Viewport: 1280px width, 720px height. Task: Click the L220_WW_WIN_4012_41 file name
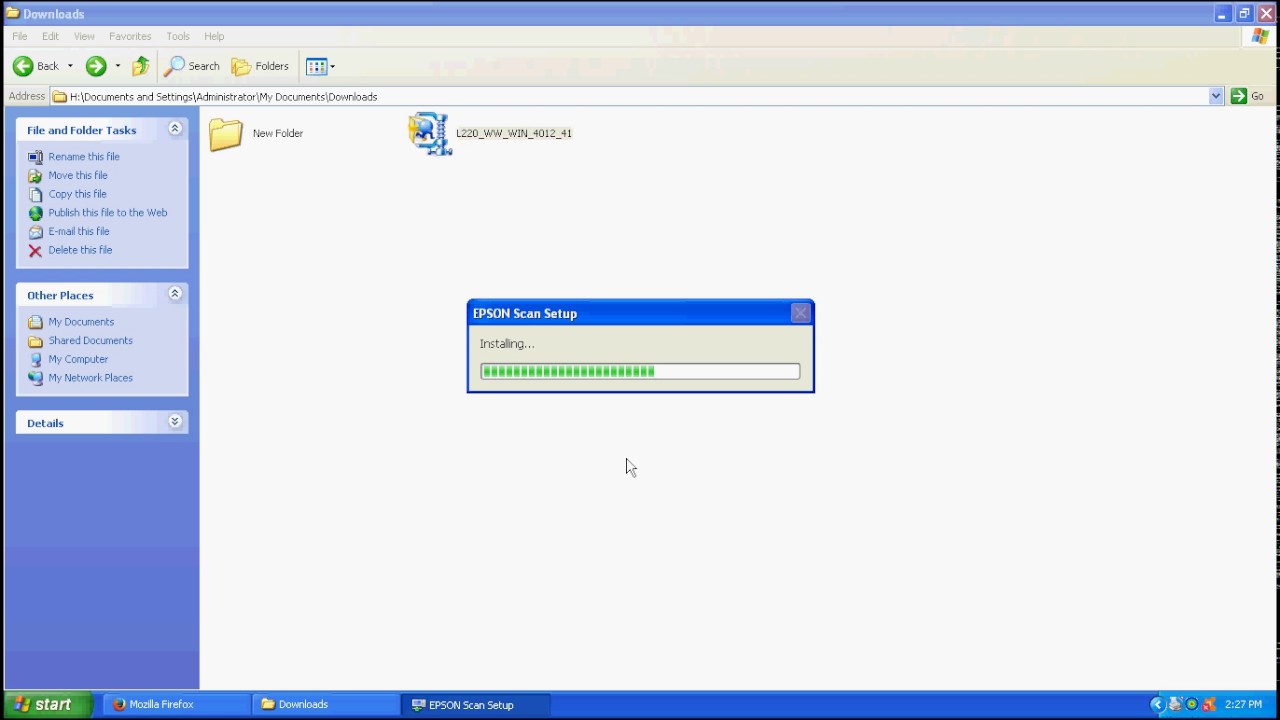coord(514,133)
